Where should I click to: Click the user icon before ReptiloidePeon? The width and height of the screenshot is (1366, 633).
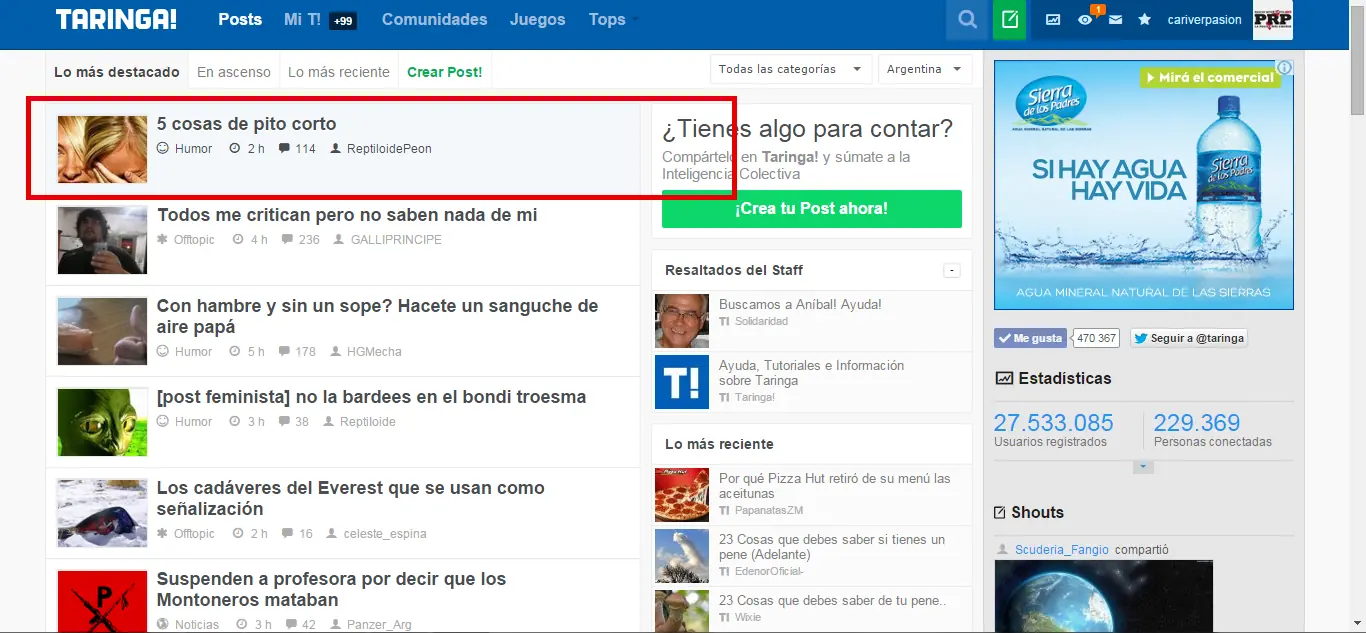[335, 149]
